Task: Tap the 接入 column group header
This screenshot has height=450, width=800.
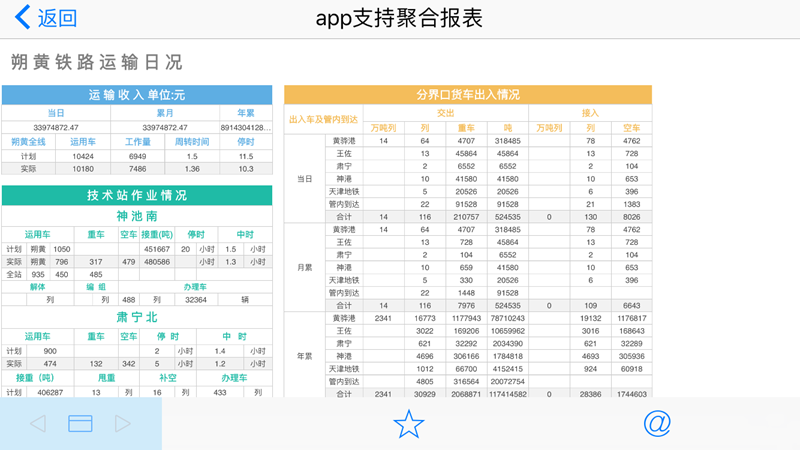Action: (x=590, y=113)
